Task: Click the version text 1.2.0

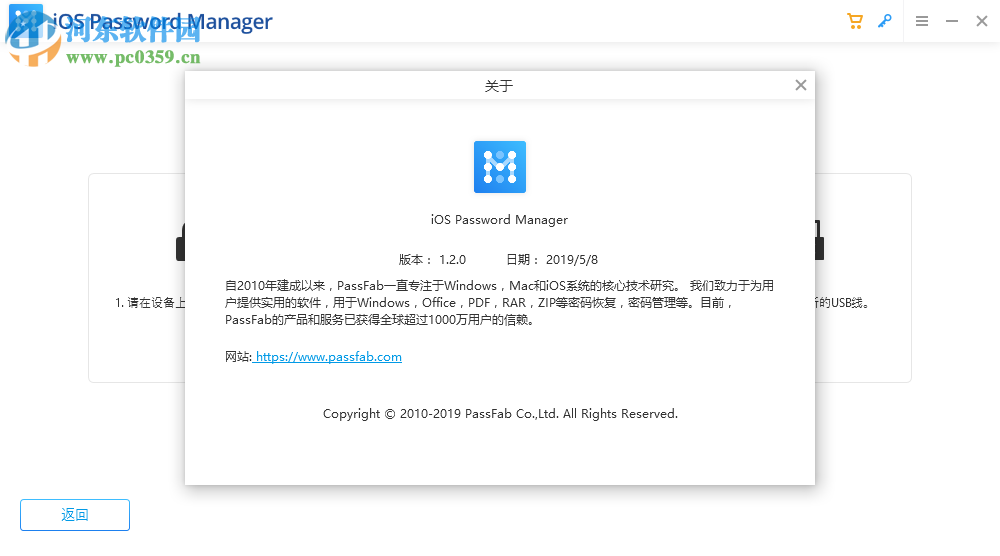Action: tap(452, 260)
